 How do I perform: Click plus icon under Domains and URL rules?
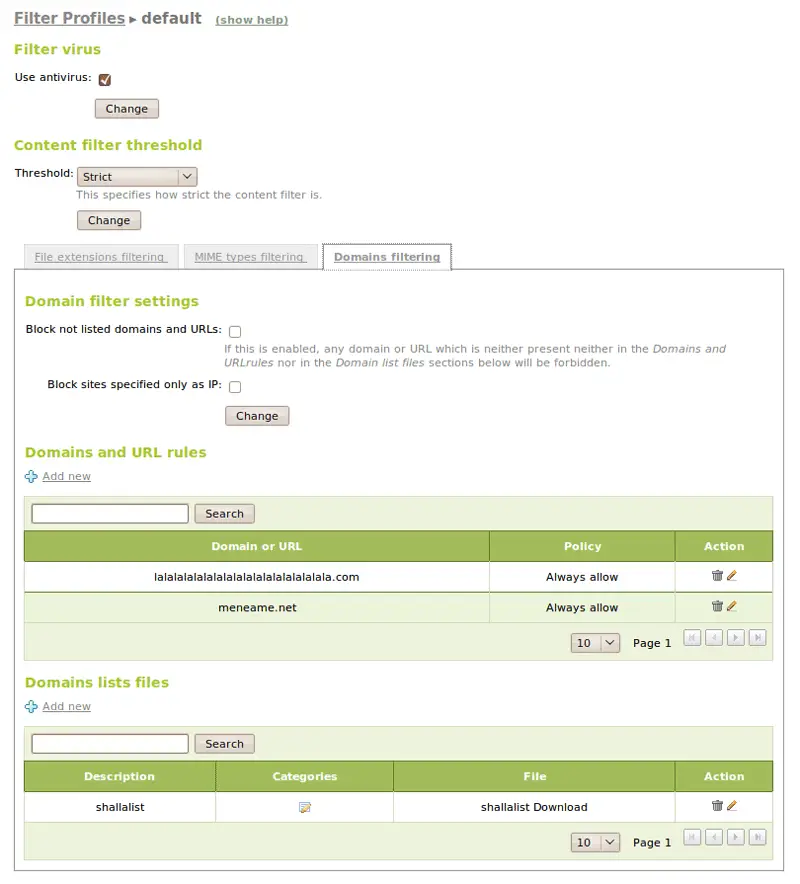tap(31, 476)
